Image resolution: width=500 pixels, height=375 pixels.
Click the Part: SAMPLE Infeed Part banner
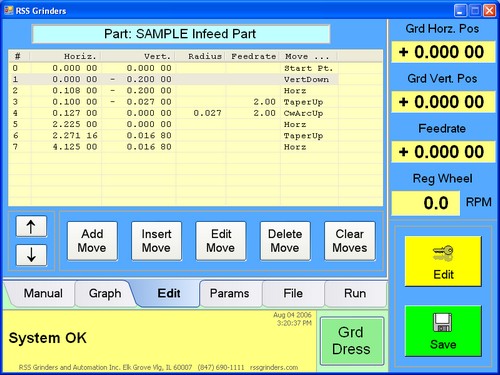pos(181,34)
